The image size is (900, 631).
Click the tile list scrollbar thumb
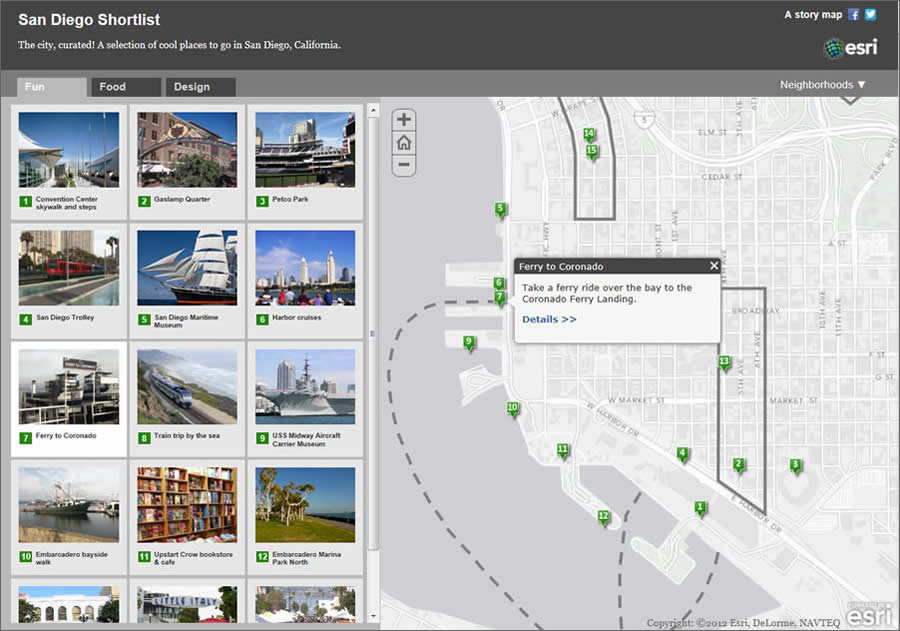click(373, 334)
